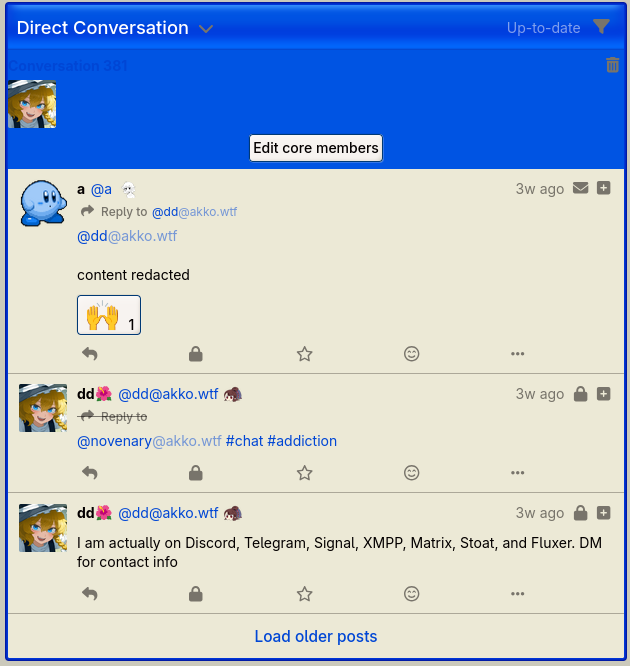Open more options on the #chat post
Image resolution: width=630 pixels, height=666 pixels.
(517, 473)
